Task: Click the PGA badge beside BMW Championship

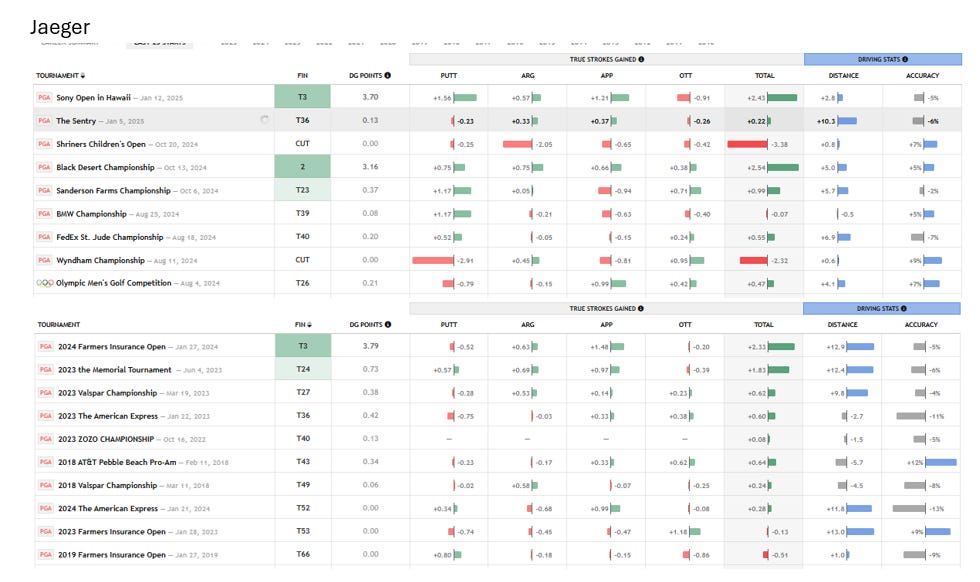Action: click(x=44, y=213)
